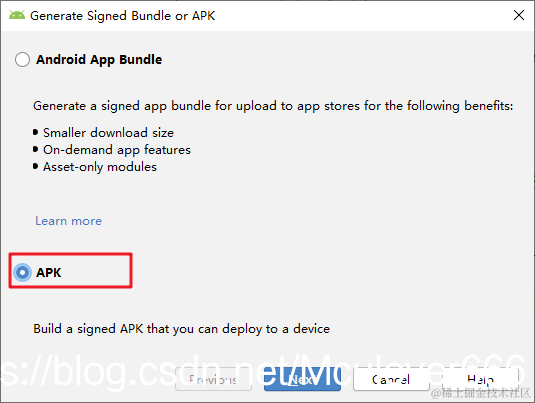This screenshot has width=535, height=403.
Task: Click the 'Build a signed APK' description
Action: 182,329
